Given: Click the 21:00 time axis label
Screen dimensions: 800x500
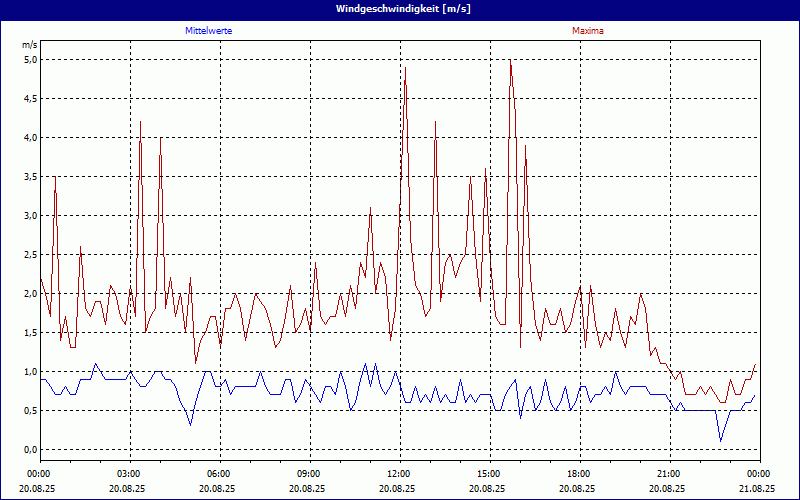Looking at the screenshot, I should (668, 473).
